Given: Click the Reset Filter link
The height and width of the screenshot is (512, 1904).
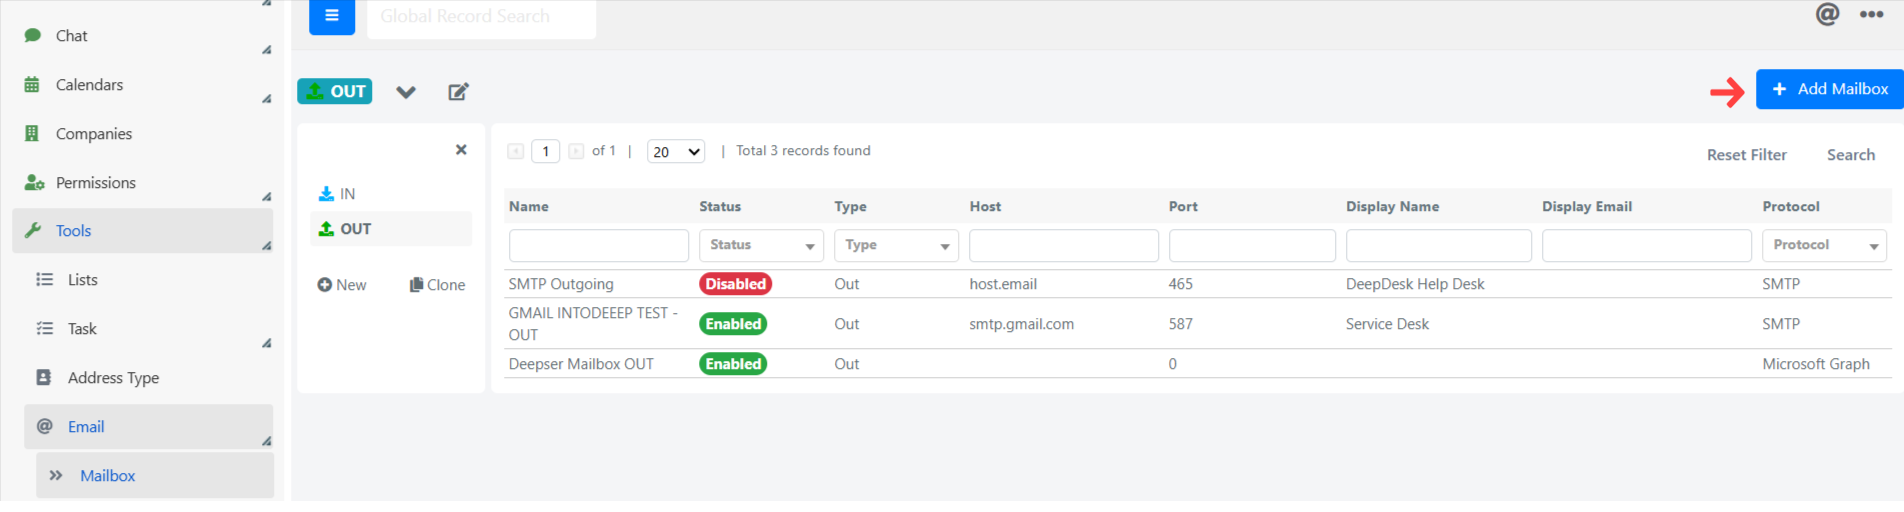Looking at the screenshot, I should 1746,155.
